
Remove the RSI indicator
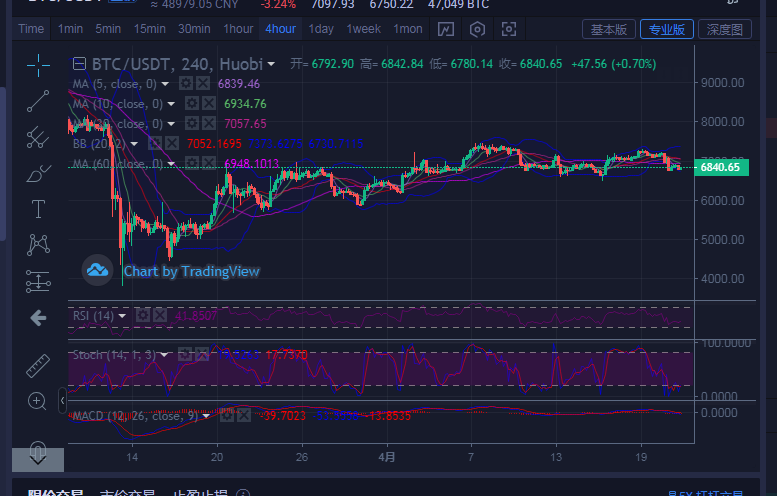(160, 315)
